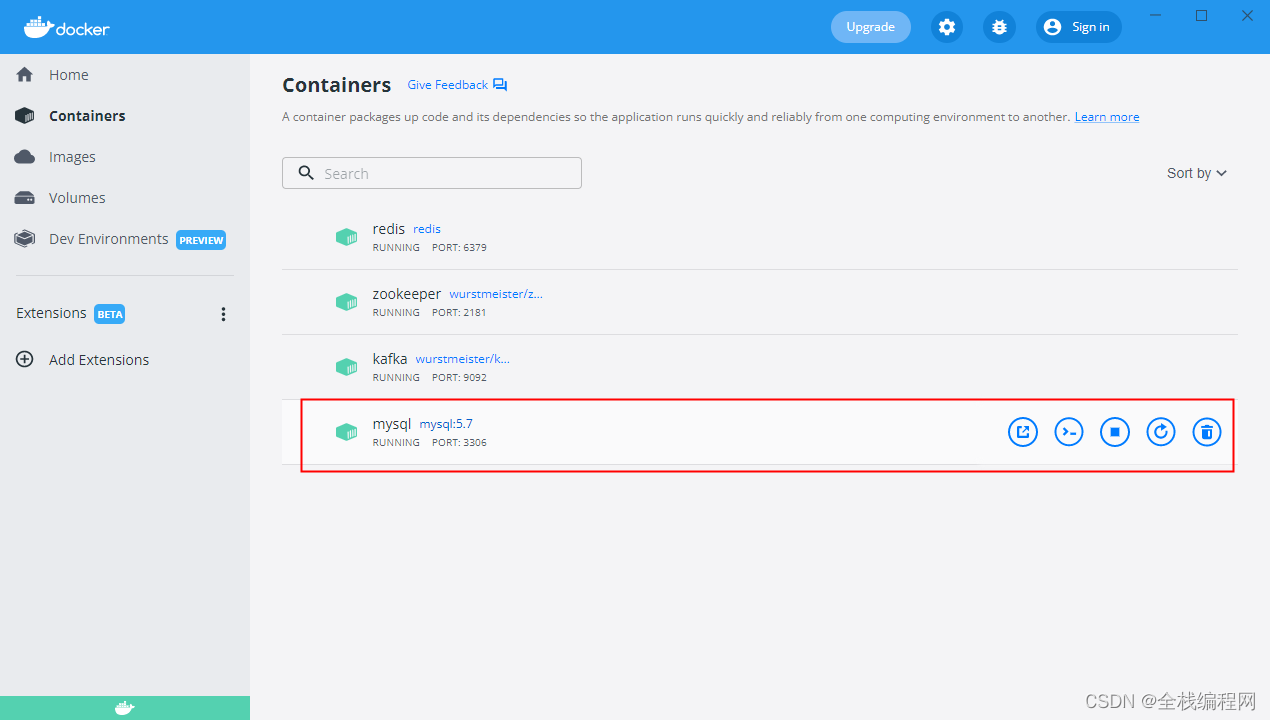Minimize the Docker Desktop window
This screenshot has width=1270, height=720.
coord(1156,15)
